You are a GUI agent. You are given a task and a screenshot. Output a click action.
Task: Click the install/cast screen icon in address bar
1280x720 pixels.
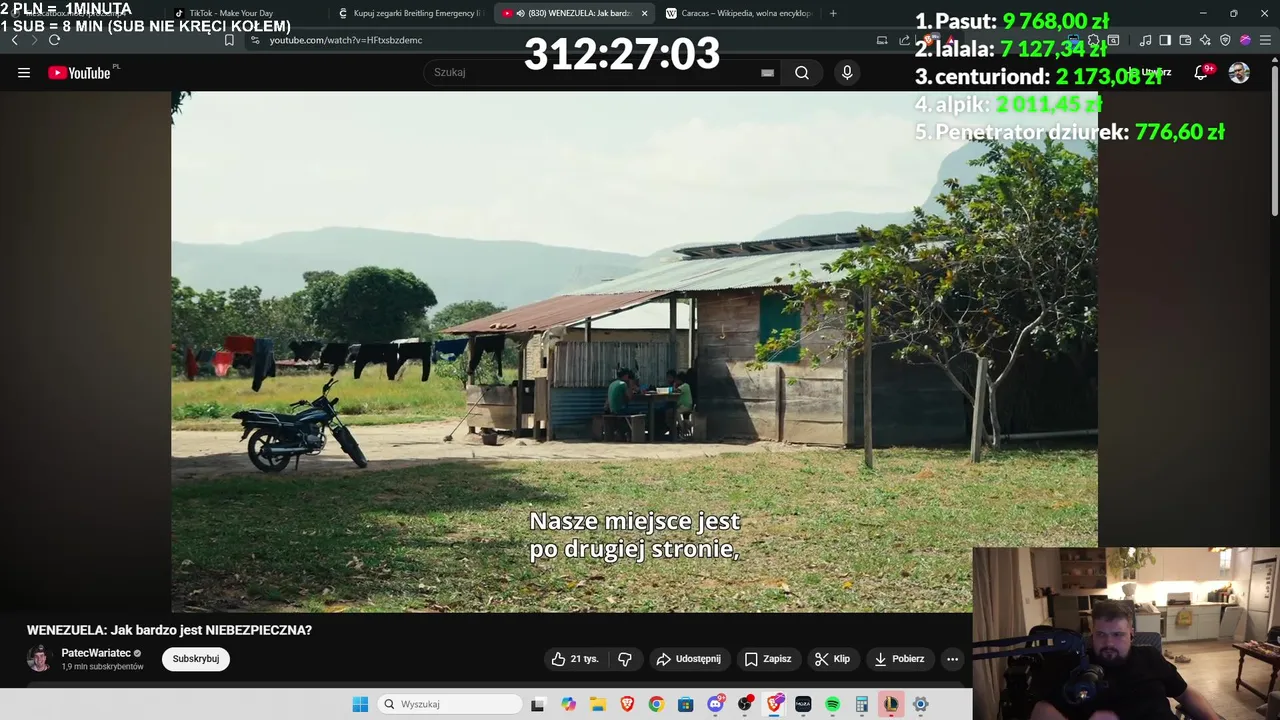(x=882, y=40)
